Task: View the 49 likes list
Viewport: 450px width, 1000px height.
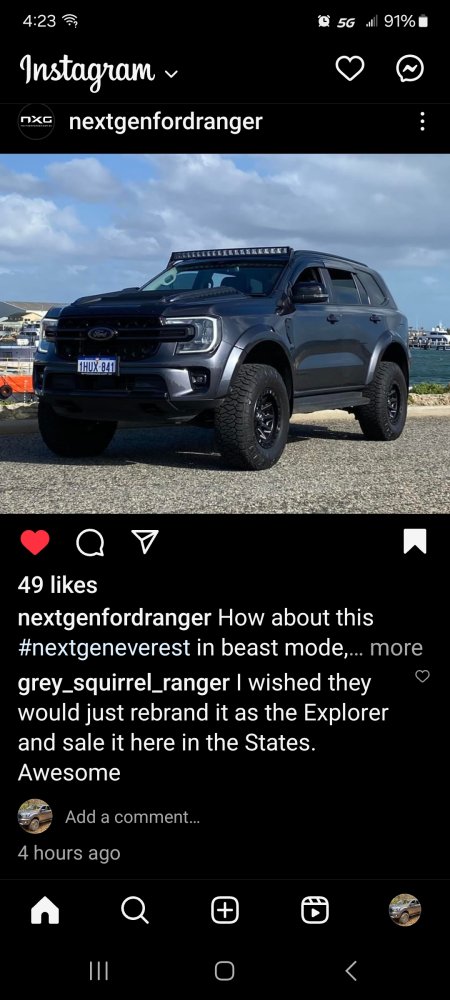Action: (x=57, y=585)
